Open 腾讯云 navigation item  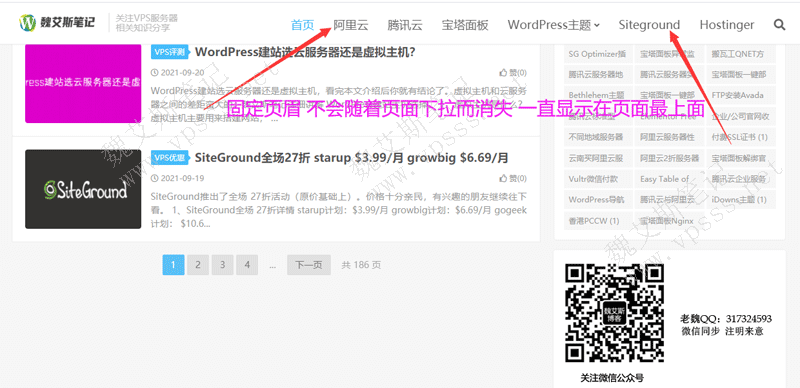coord(405,25)
